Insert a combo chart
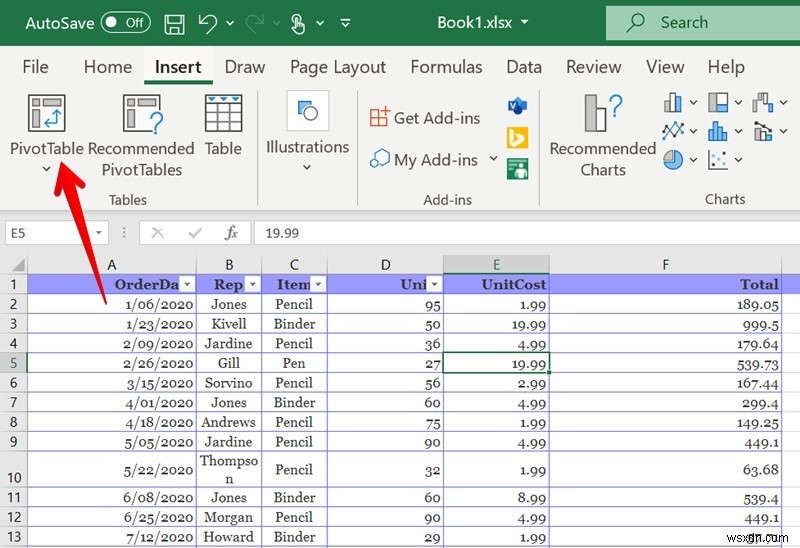The height and width of the screenshot is (548, 800). pos(763,132)
